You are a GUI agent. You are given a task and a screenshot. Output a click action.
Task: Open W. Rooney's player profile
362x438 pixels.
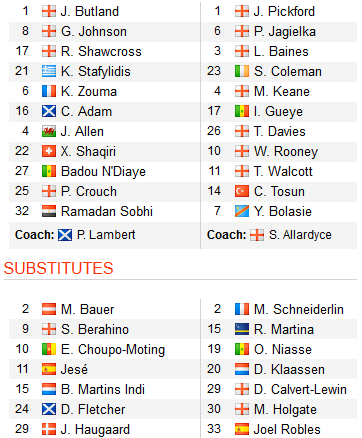pyautogui.click(x=286, y=151)
